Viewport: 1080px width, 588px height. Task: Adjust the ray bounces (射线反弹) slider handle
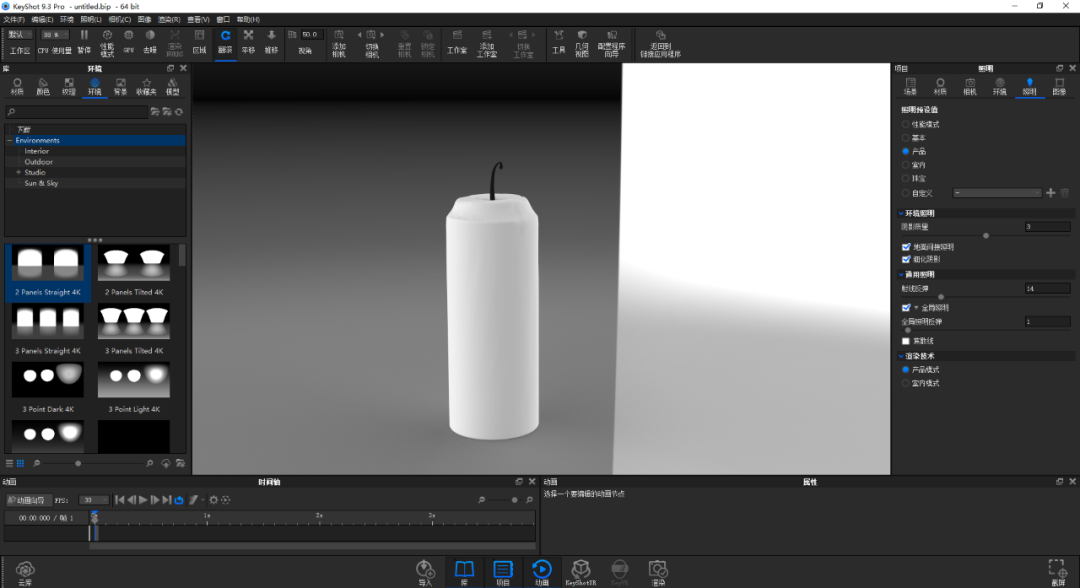[x=941, y=297]
